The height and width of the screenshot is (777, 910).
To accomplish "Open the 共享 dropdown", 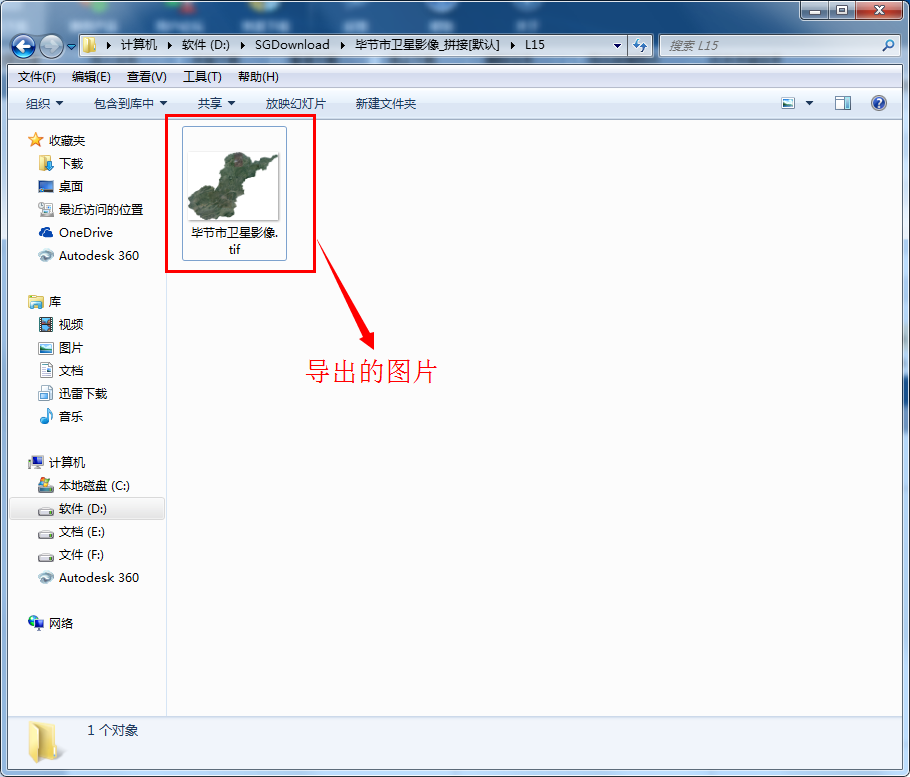I will click(x=216, y=103).
